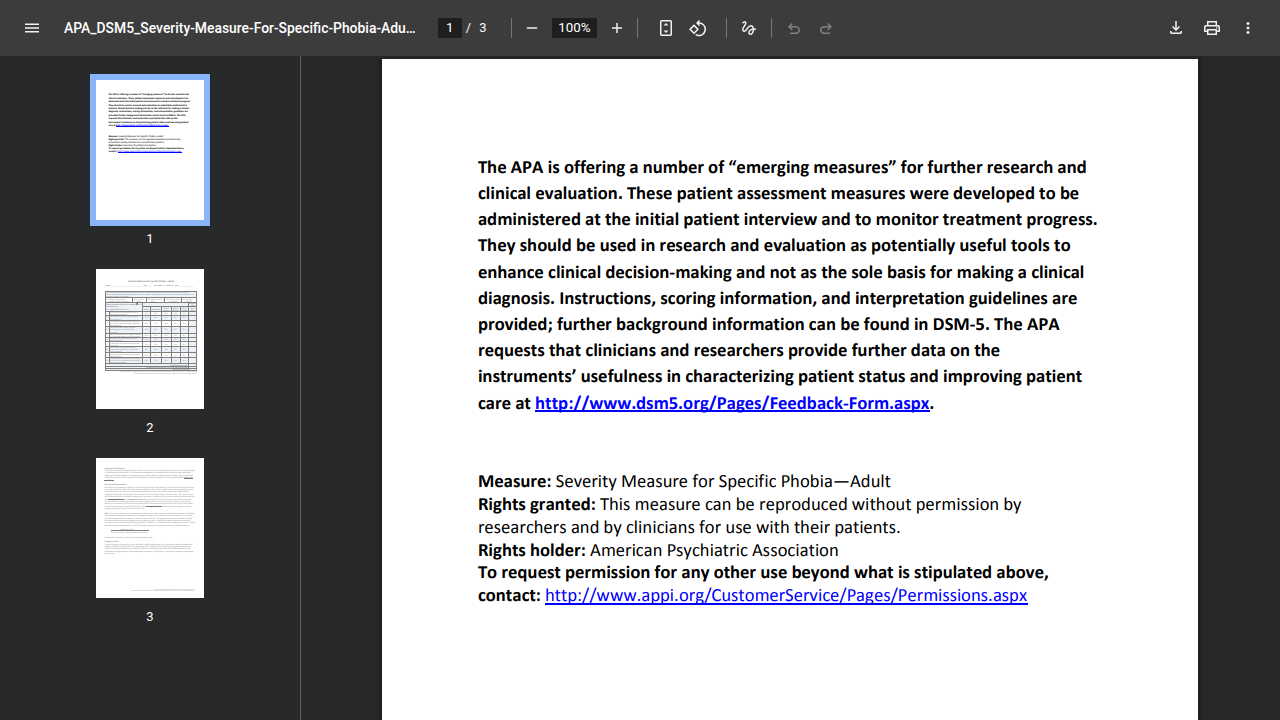Print the document

pos(1212,28)
